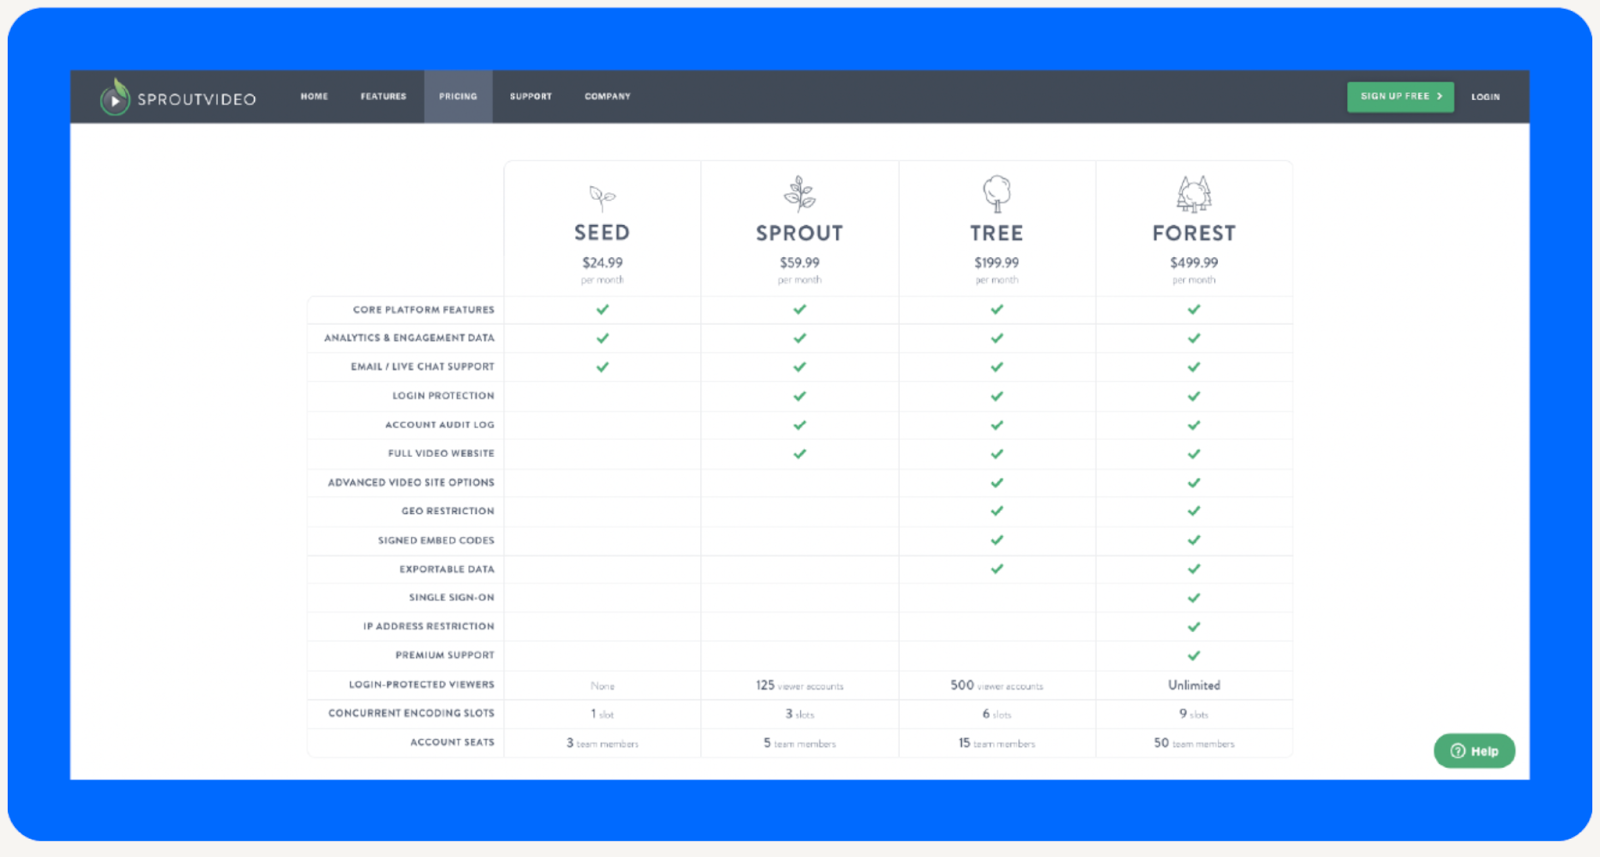
Task: Click Tree checkmark for Analytics & Engagement Data
Action: (x=996, y=338)
